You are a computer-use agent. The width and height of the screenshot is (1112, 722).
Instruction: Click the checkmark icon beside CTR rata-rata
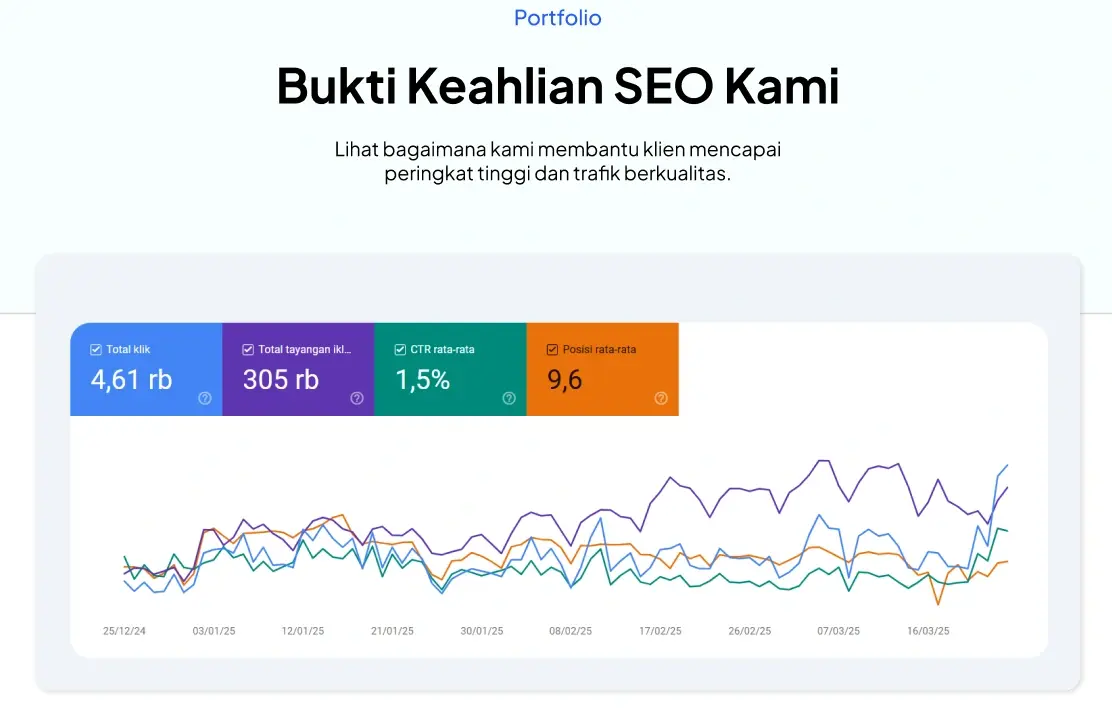[x=398, y=349]
